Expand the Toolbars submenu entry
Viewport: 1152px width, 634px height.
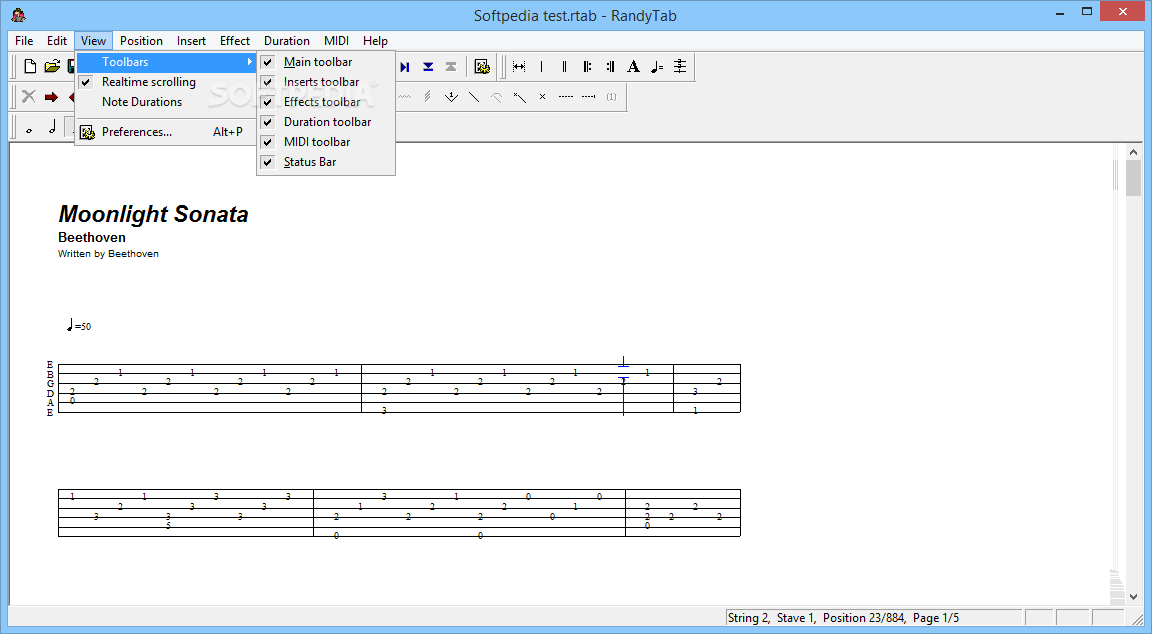coord(166,62)
